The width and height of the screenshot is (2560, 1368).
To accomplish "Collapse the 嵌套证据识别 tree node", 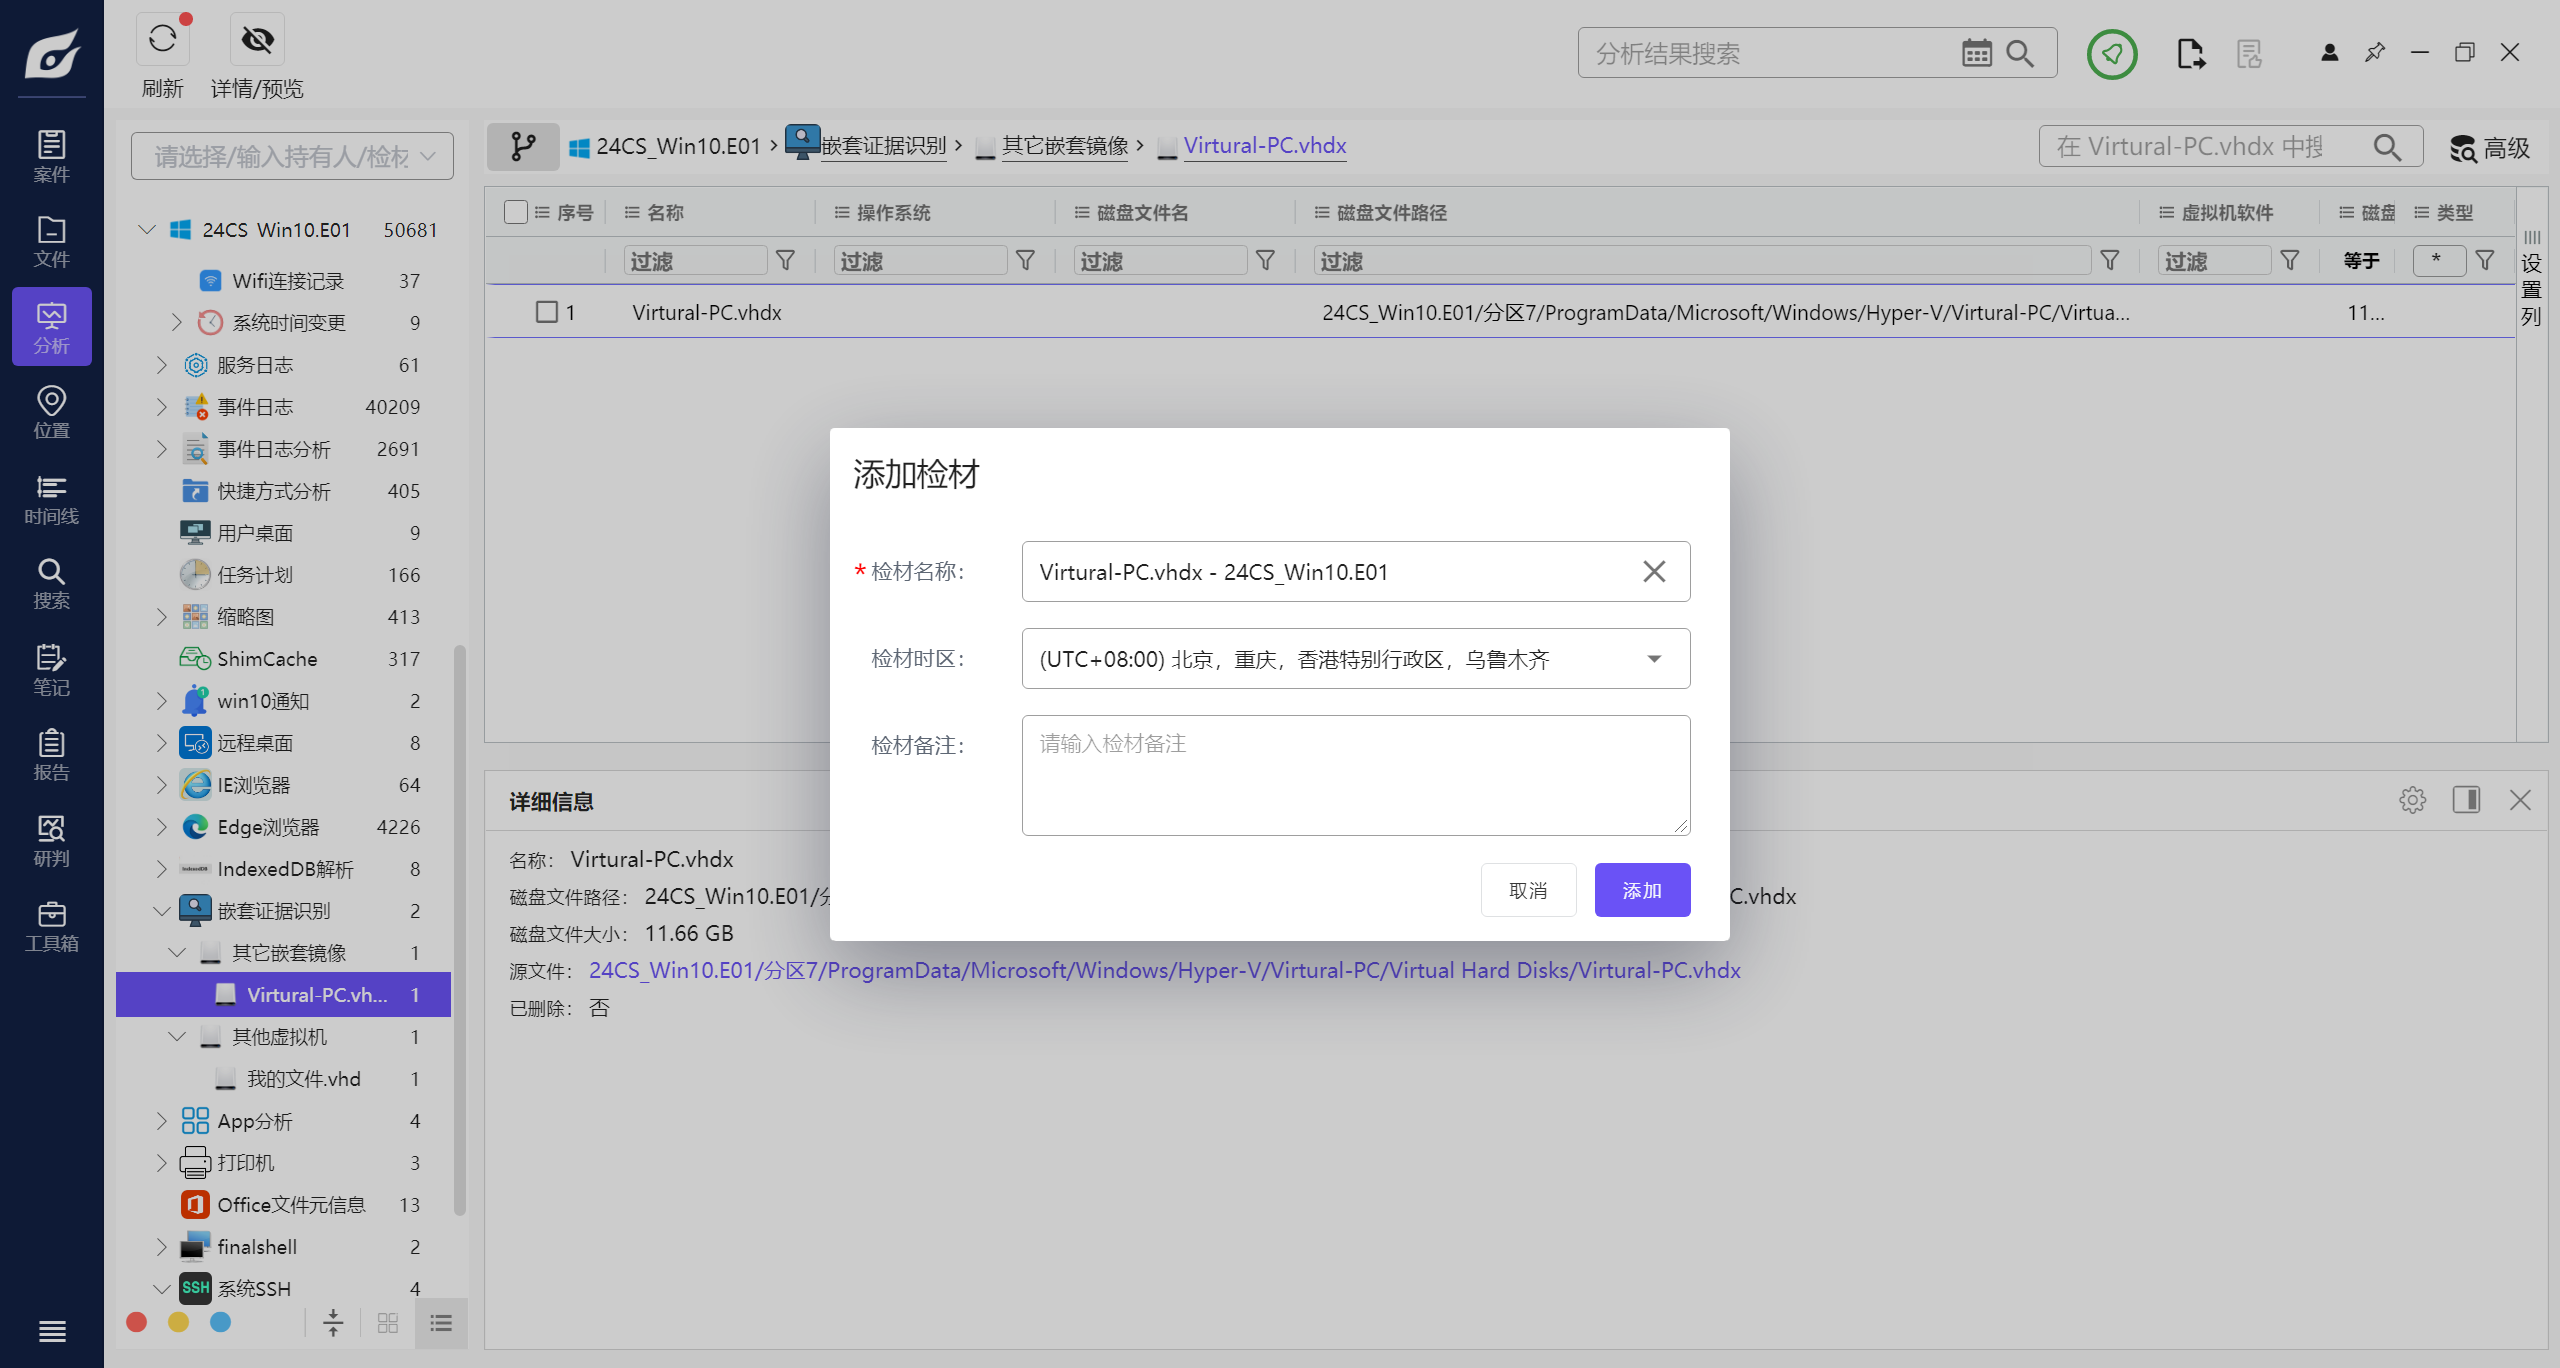I will point(162,911).
